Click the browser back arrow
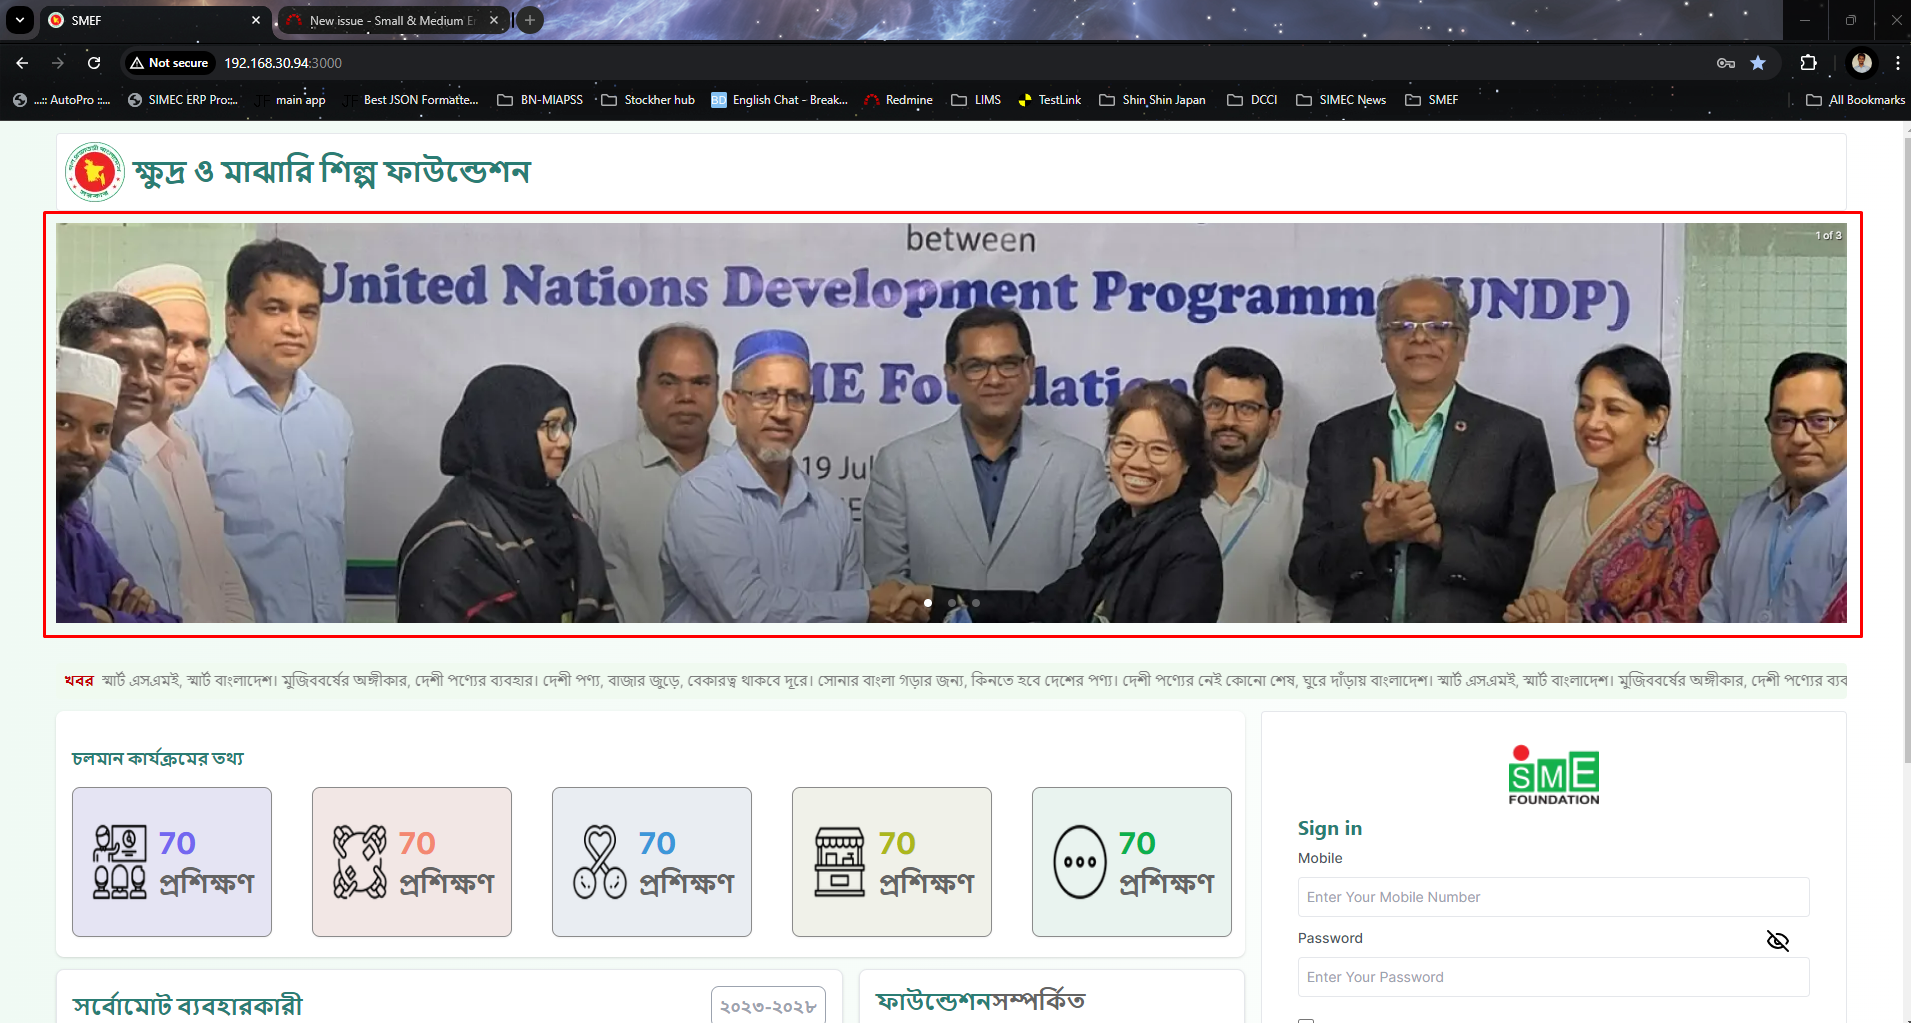Screen dimensions: 1911x1023 click(x=22, y=63)
